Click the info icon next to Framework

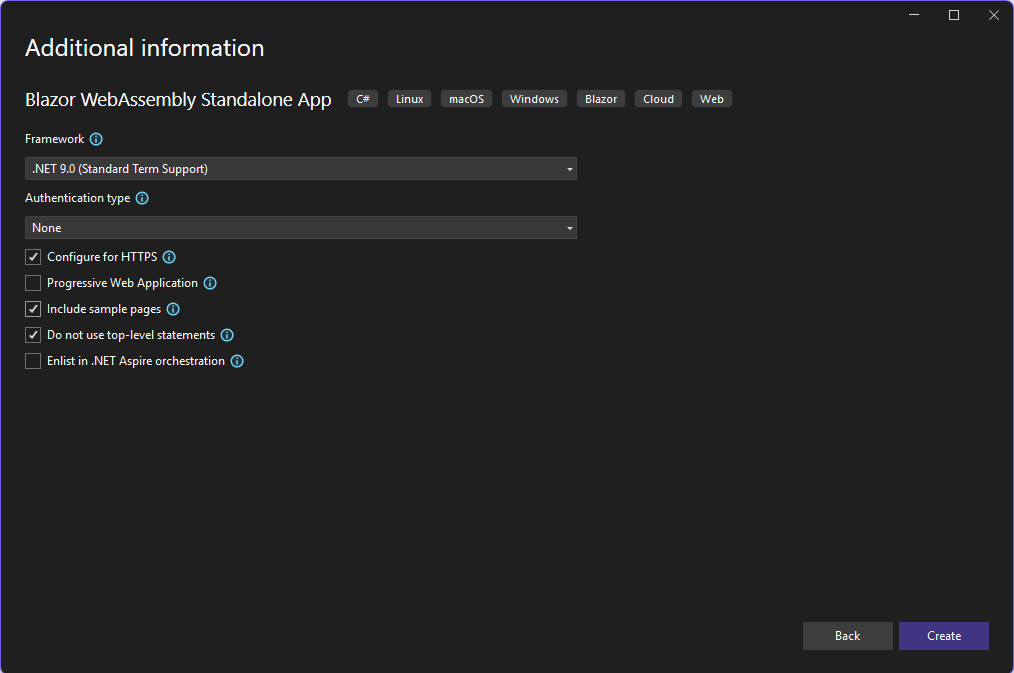(96, 139)
